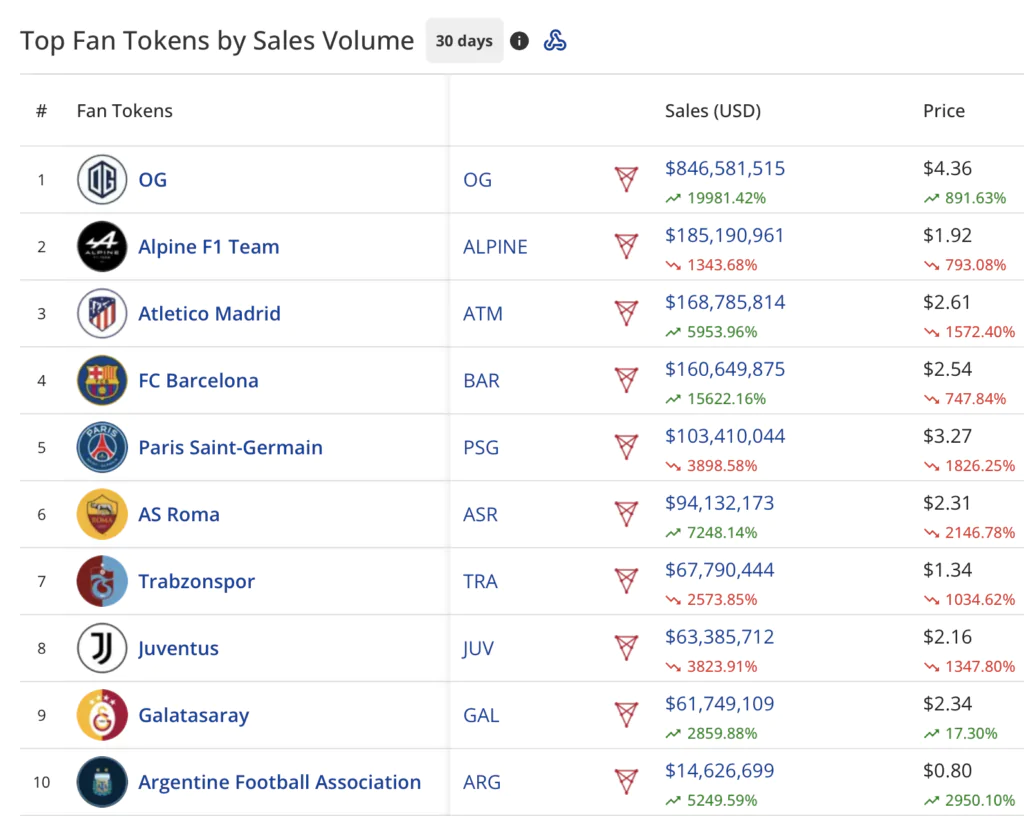Click the Atletico Madrid crest icon
The height and width of the screenshot is (816, 1024).
(x=102, y=314)
